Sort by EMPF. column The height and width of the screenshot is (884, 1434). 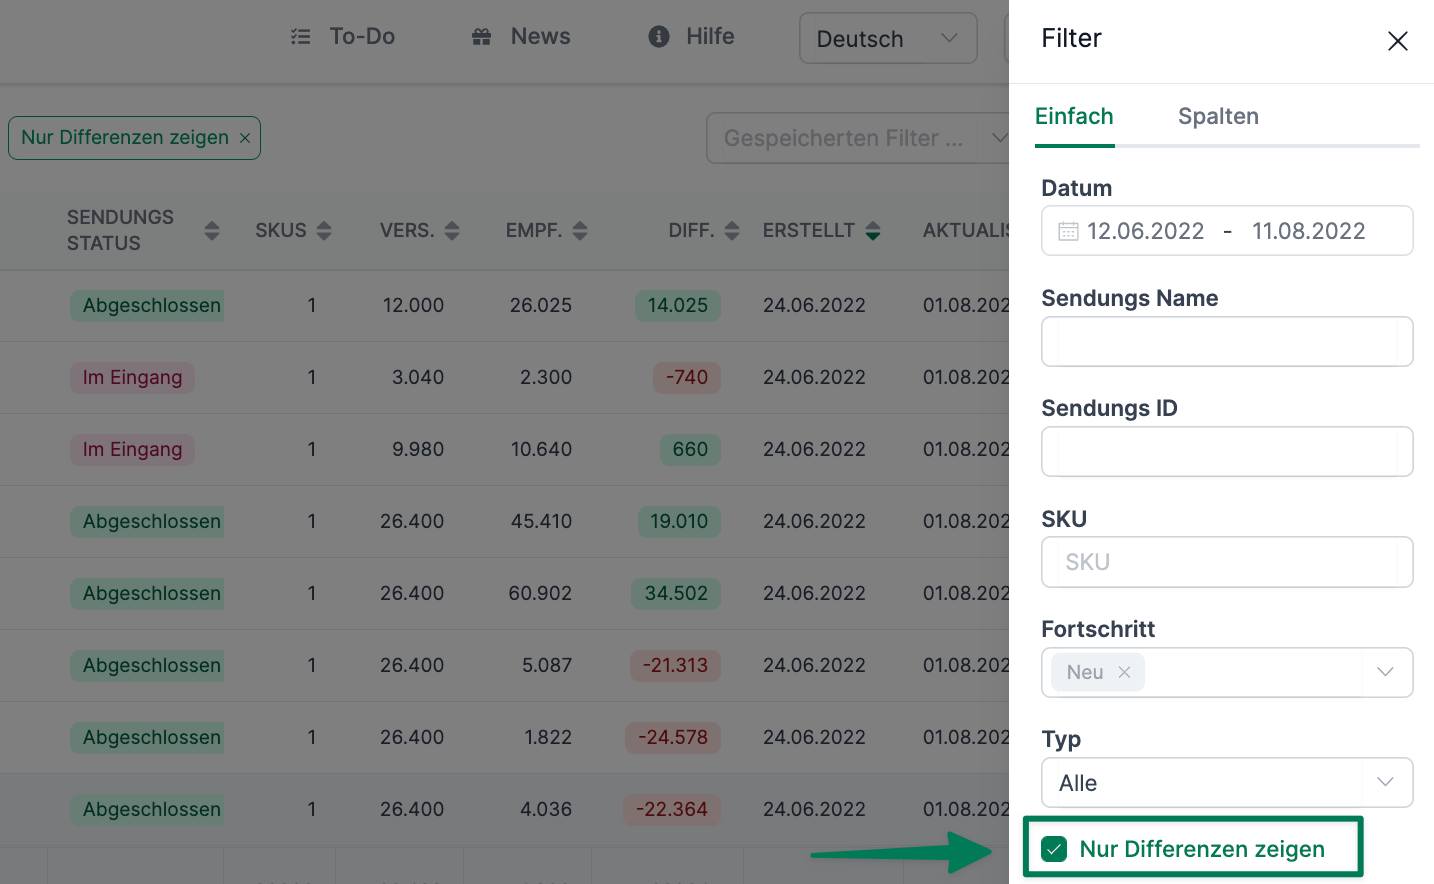point(580,231)
